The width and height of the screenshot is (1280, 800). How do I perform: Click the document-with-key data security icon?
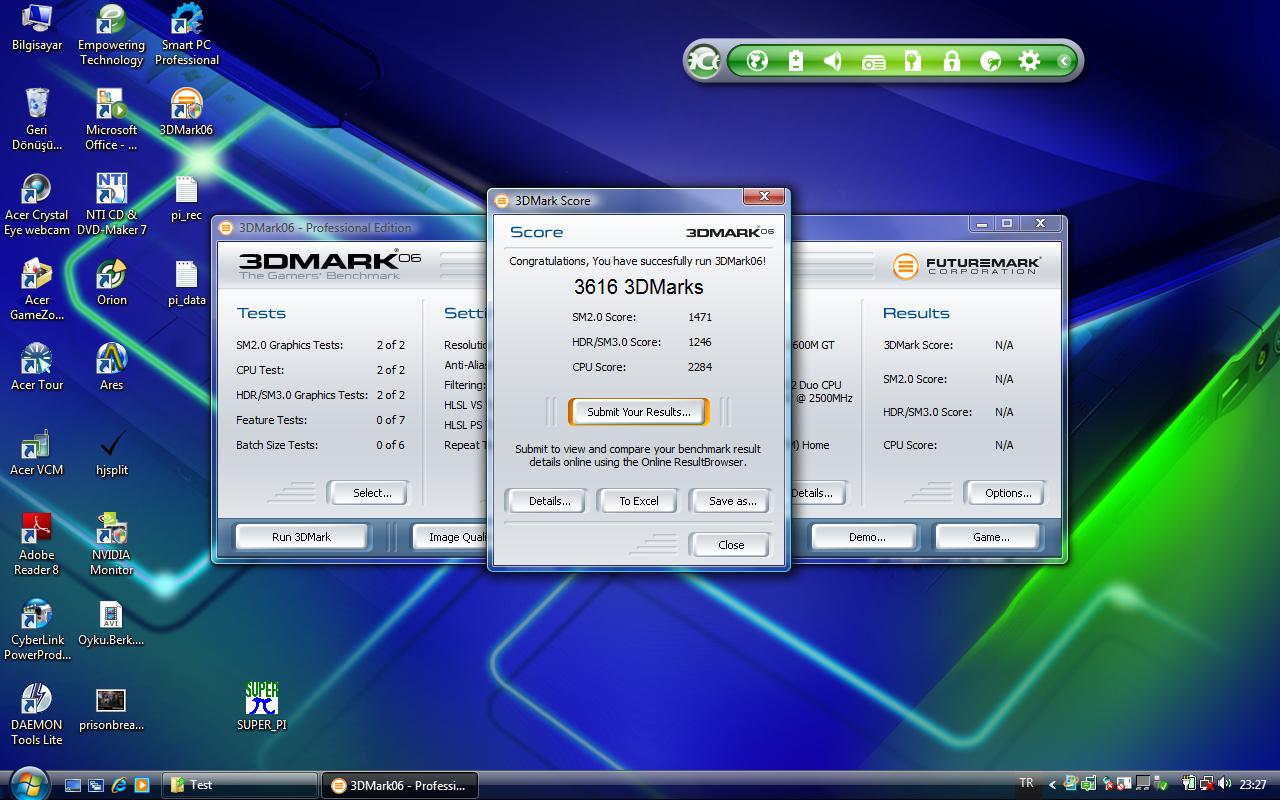[912, 61]
